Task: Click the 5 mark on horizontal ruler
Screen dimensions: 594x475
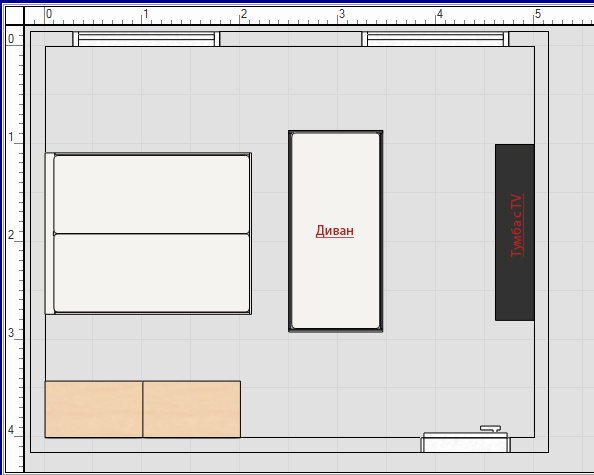Action: coord(538,14)
